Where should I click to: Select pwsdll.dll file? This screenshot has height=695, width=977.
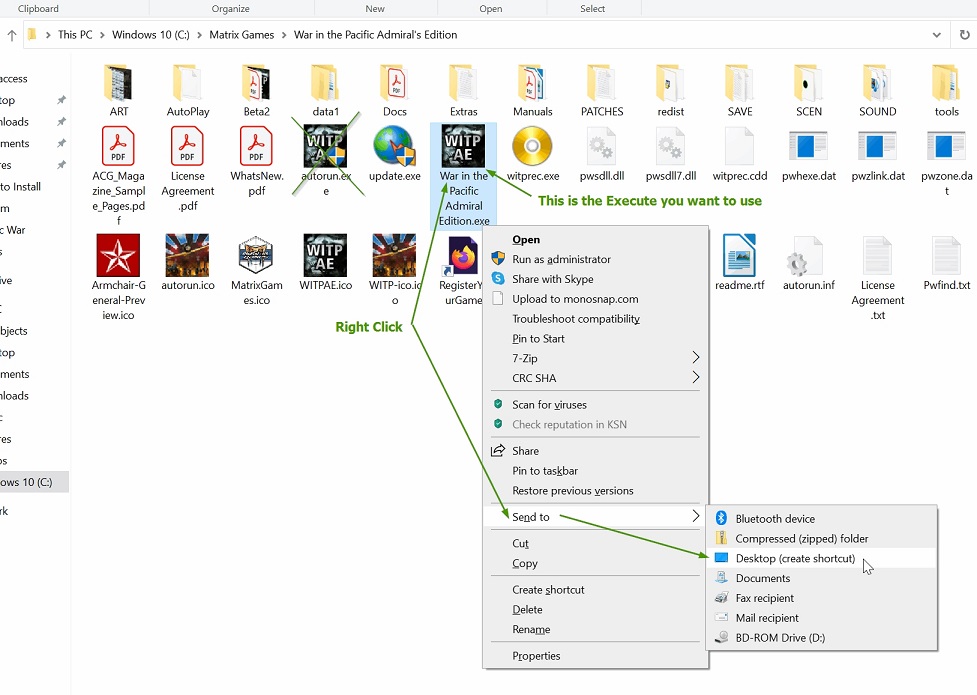[x=602, y=153]
